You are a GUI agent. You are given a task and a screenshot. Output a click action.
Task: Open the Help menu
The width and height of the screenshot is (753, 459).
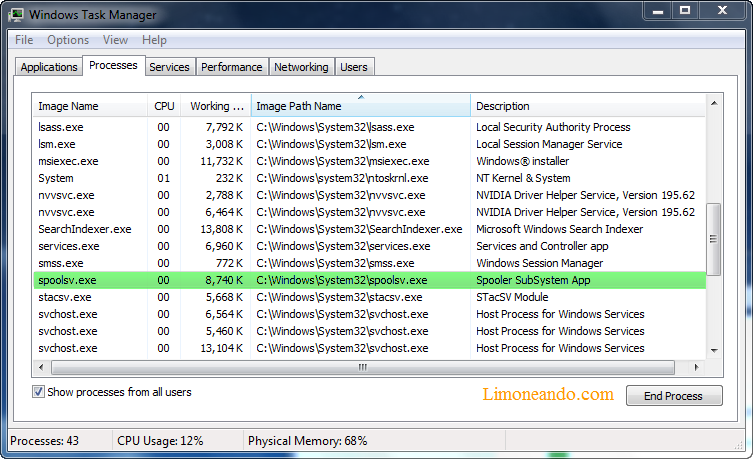tap(154, 40)
